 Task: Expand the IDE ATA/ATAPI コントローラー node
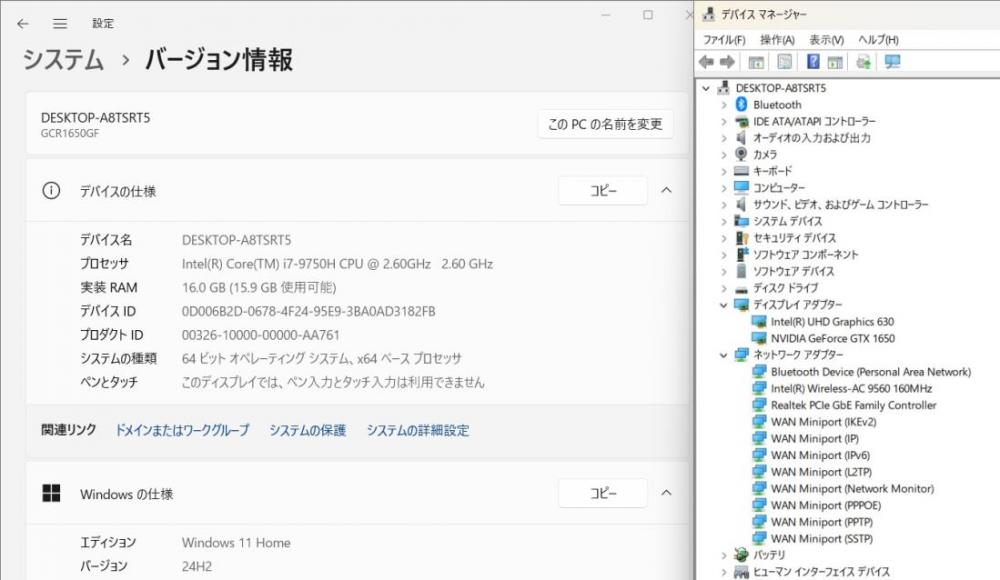(724, 121)
